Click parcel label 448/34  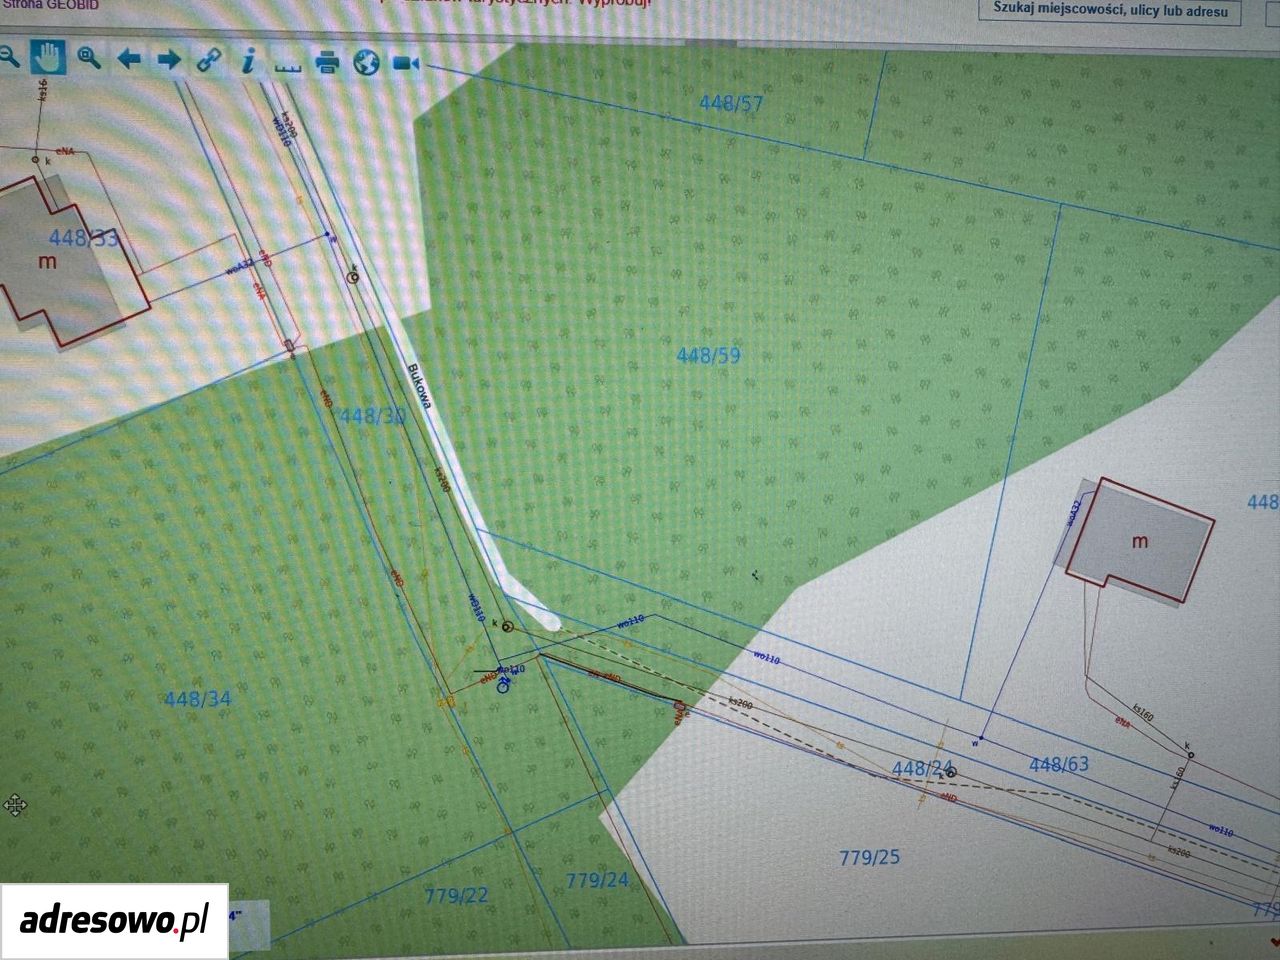point(197,699)
